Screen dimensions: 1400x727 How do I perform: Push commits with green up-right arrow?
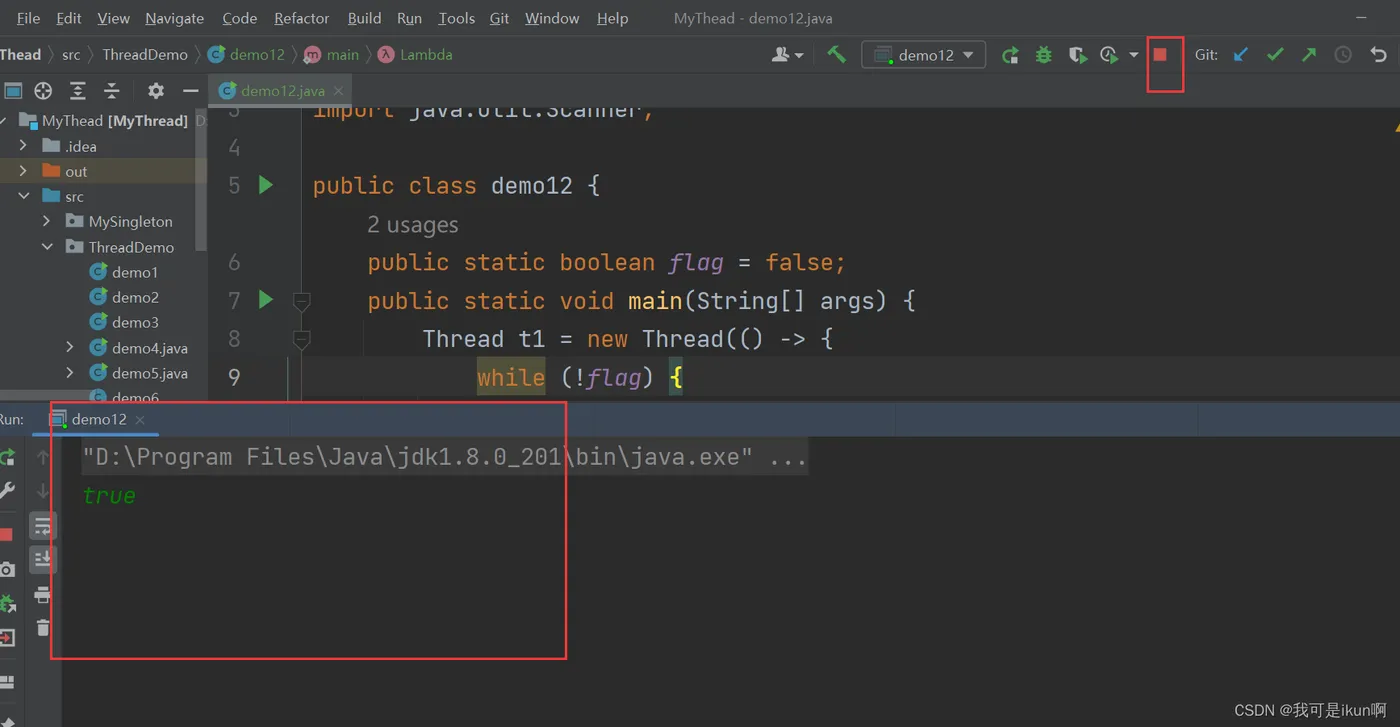[x=1309, y=55]
